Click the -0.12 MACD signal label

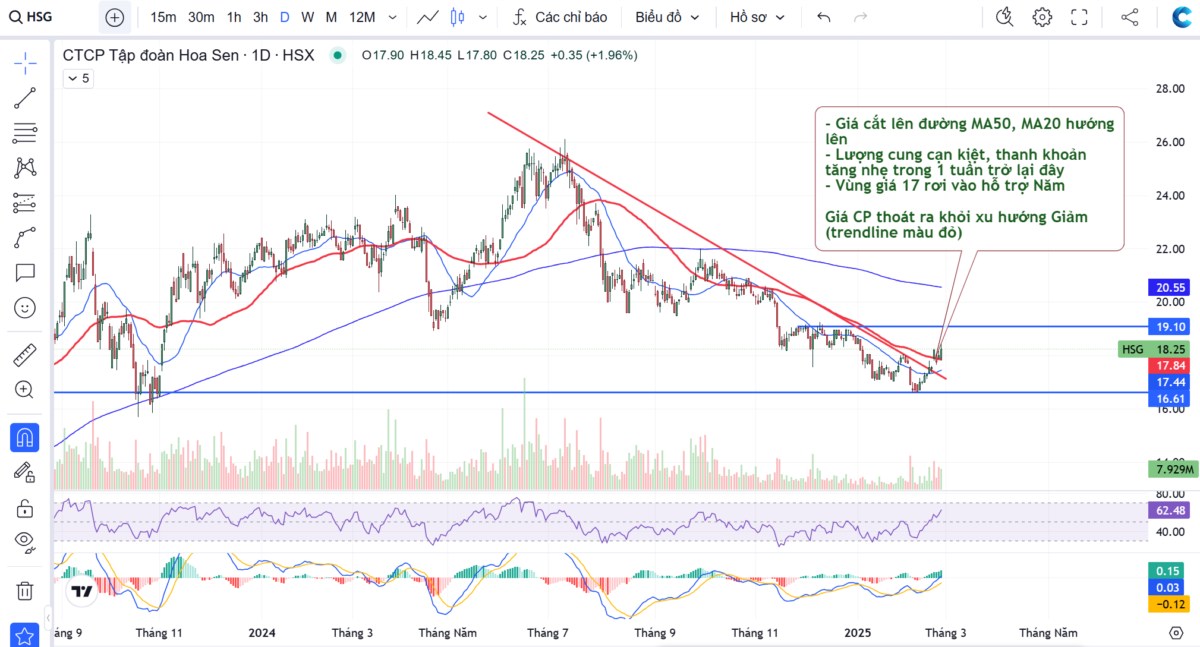pyautogui.click(x=1168, y=604)
